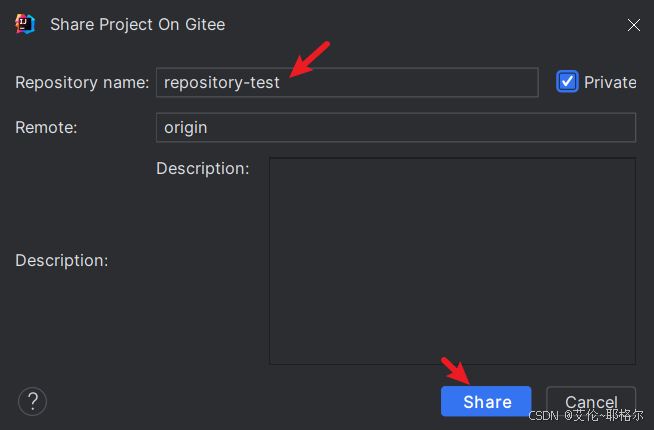Screen dimensions: 654x430
Task: Click the "Repository name:" label
Action: [x=82, y=82]
